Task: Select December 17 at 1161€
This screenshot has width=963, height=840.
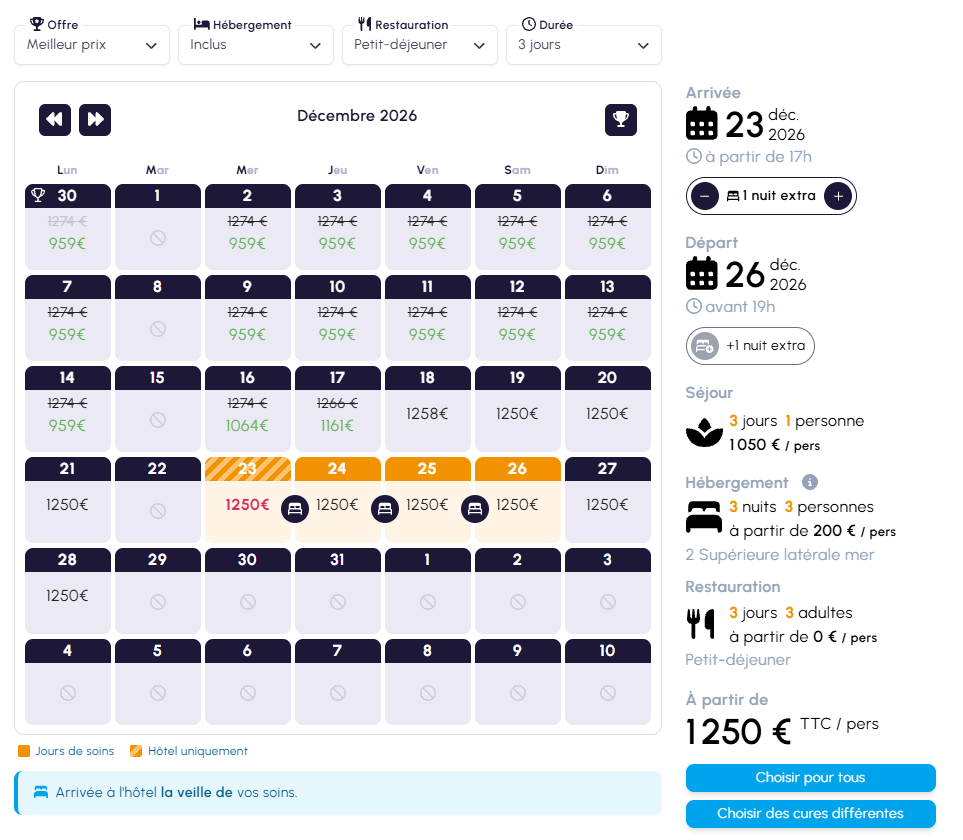Action: point(338,408)
